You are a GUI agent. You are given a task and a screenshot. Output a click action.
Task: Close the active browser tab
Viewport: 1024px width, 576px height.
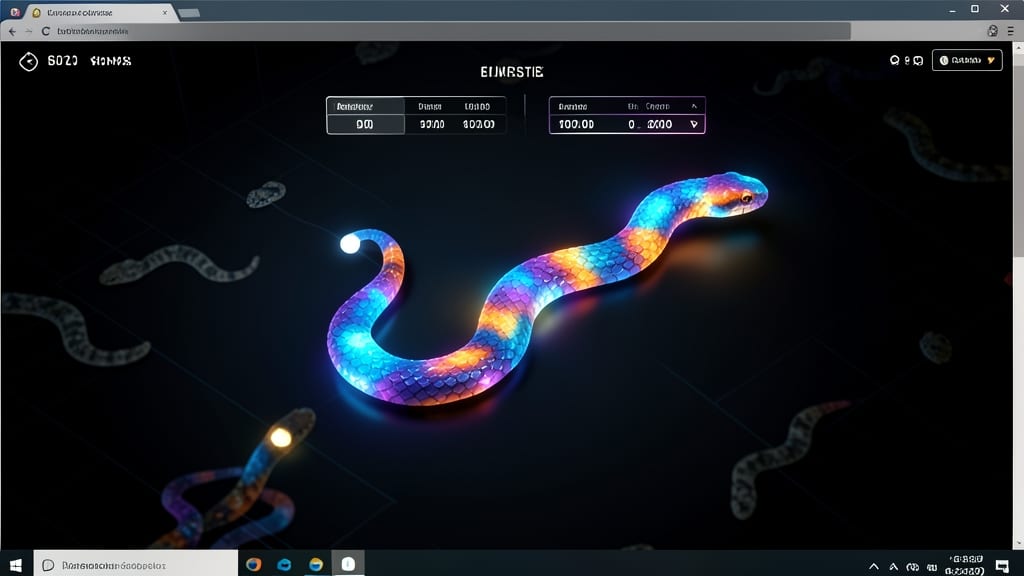click(165, 12)
